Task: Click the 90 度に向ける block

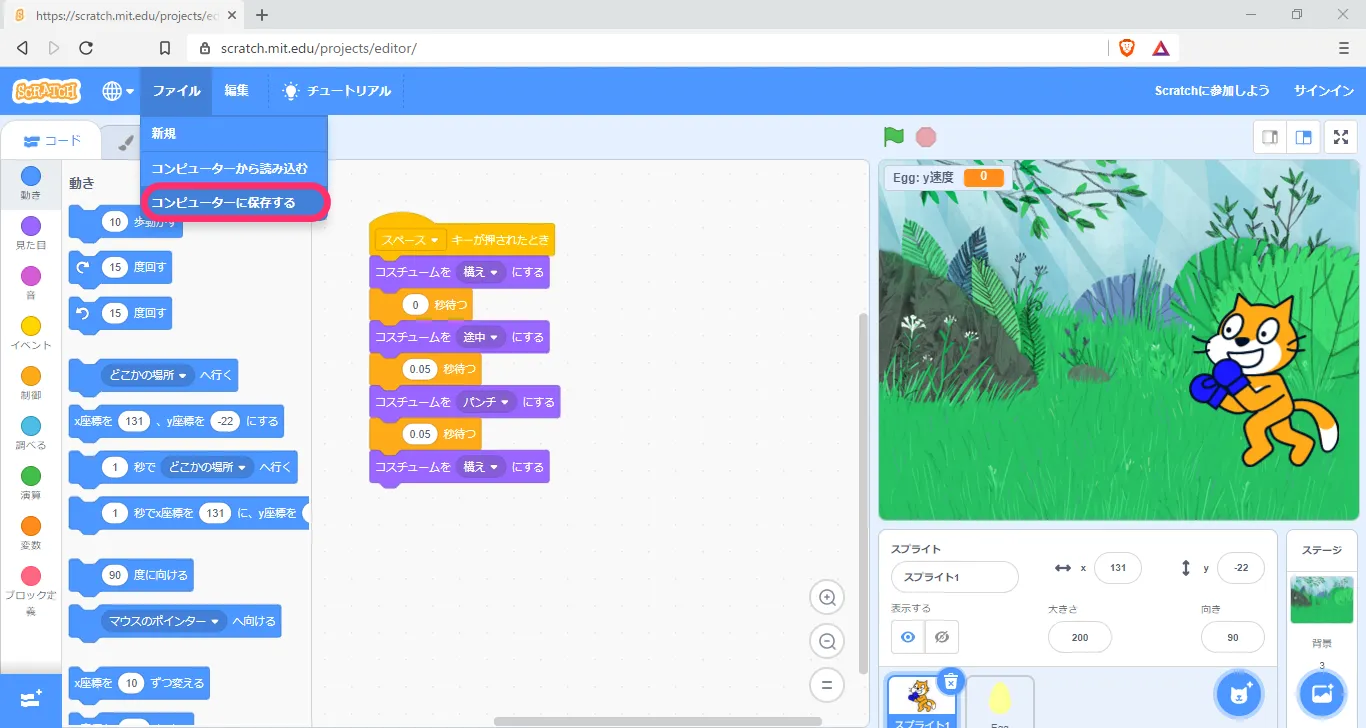Action: pyautogui.click(x=130, y=576)
